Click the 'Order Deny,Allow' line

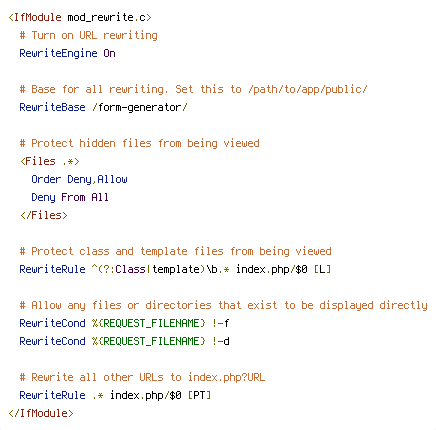(79, 179)
